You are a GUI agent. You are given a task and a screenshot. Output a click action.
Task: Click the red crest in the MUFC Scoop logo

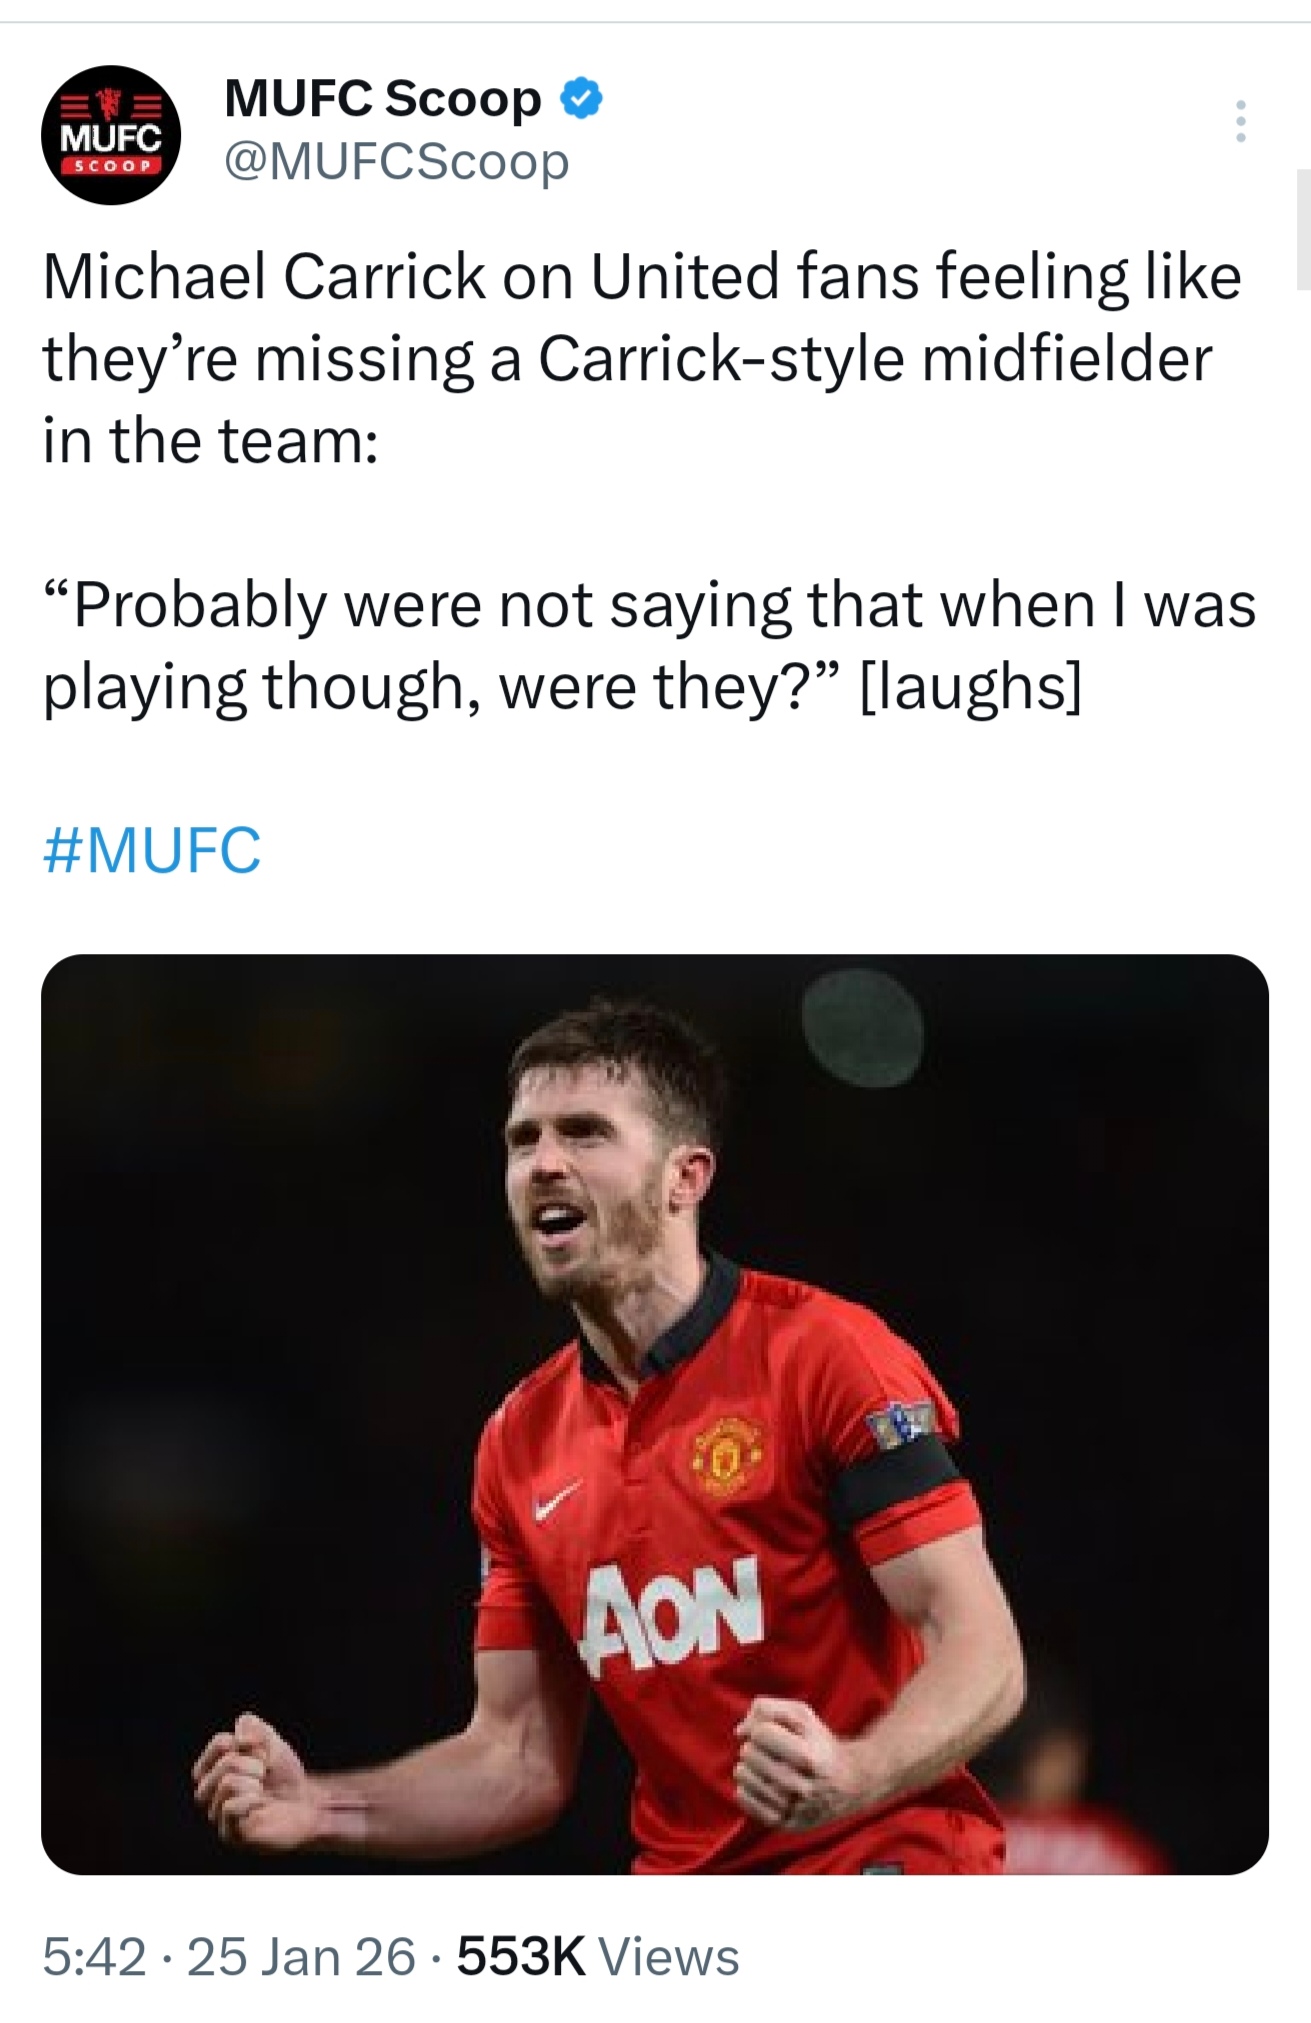pyautogui.click(x=111, y=105)
